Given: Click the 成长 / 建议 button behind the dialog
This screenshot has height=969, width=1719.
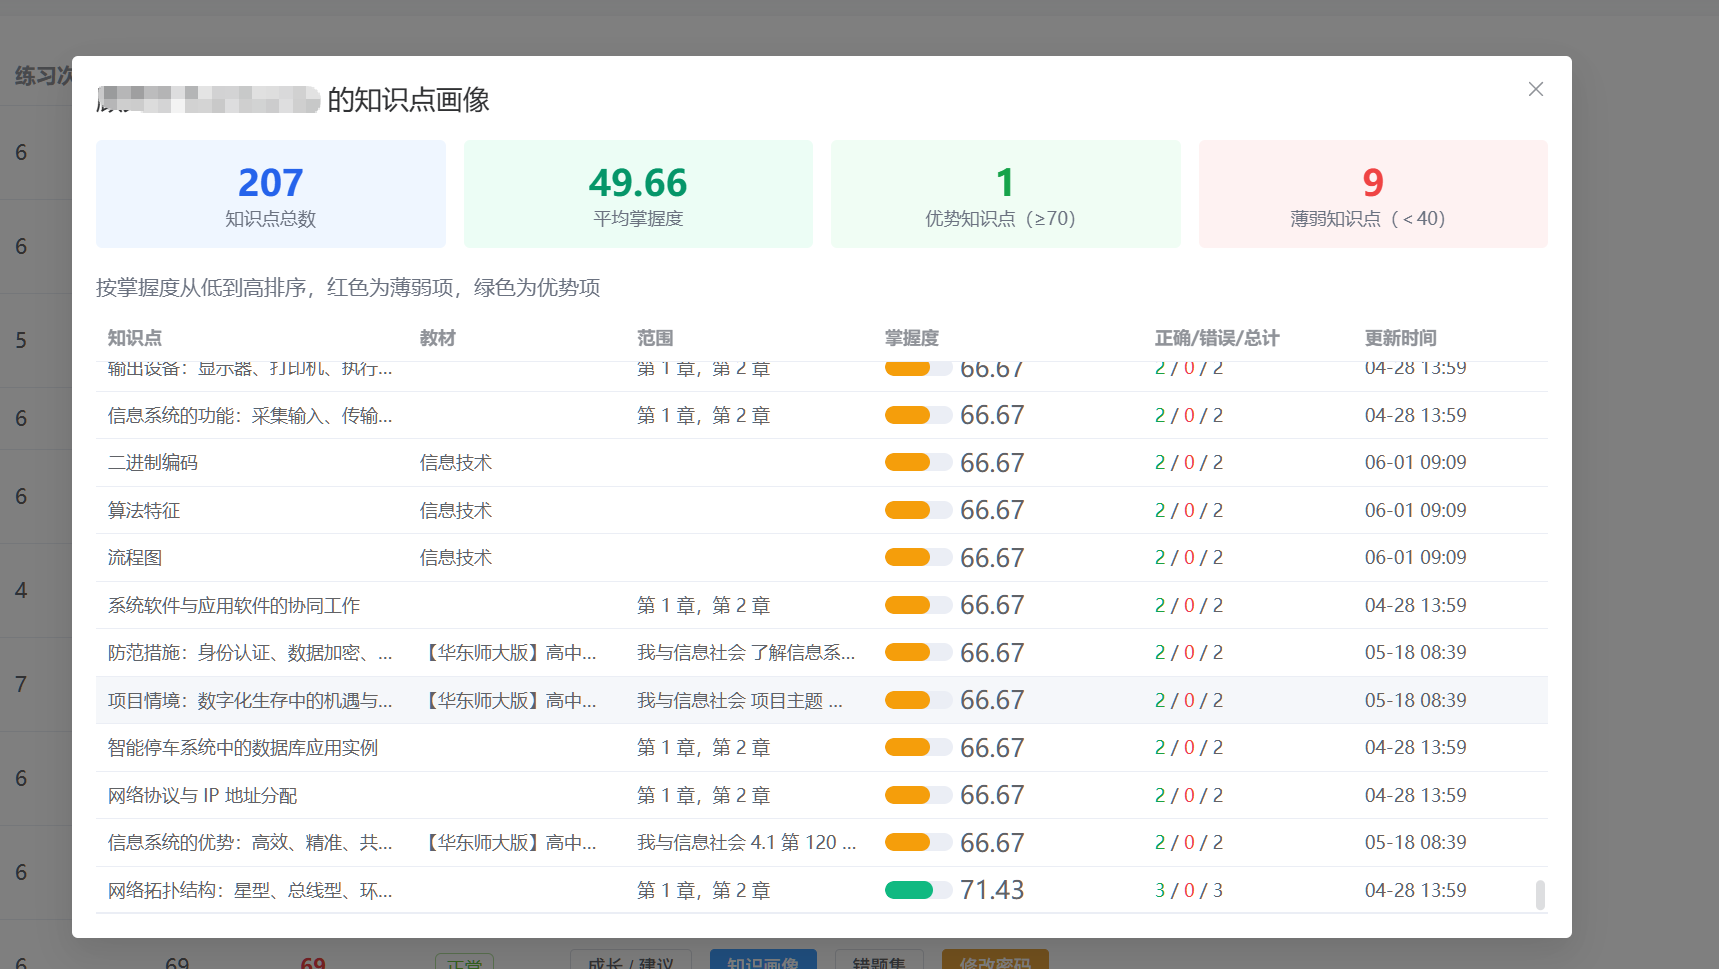Looking at the screenshot, I should (631, 961).
